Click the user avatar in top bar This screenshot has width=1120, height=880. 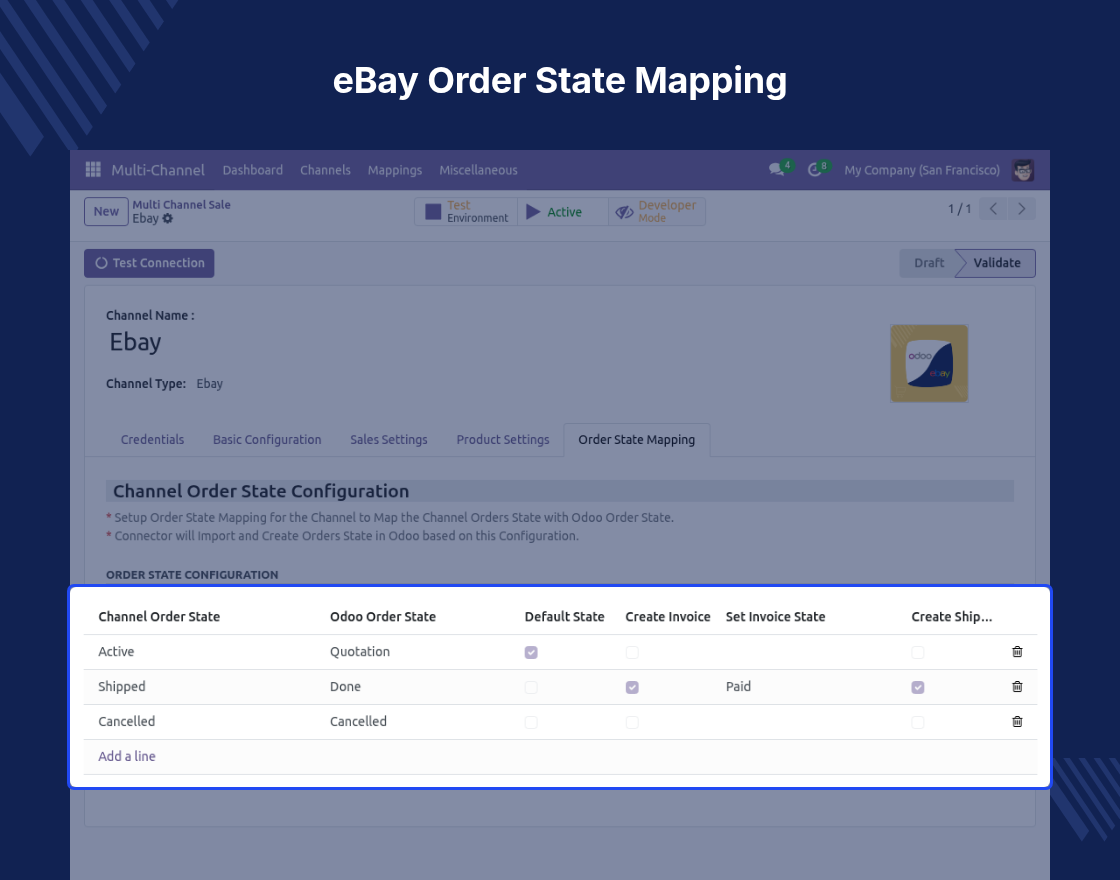click(x=1023, y=170)
